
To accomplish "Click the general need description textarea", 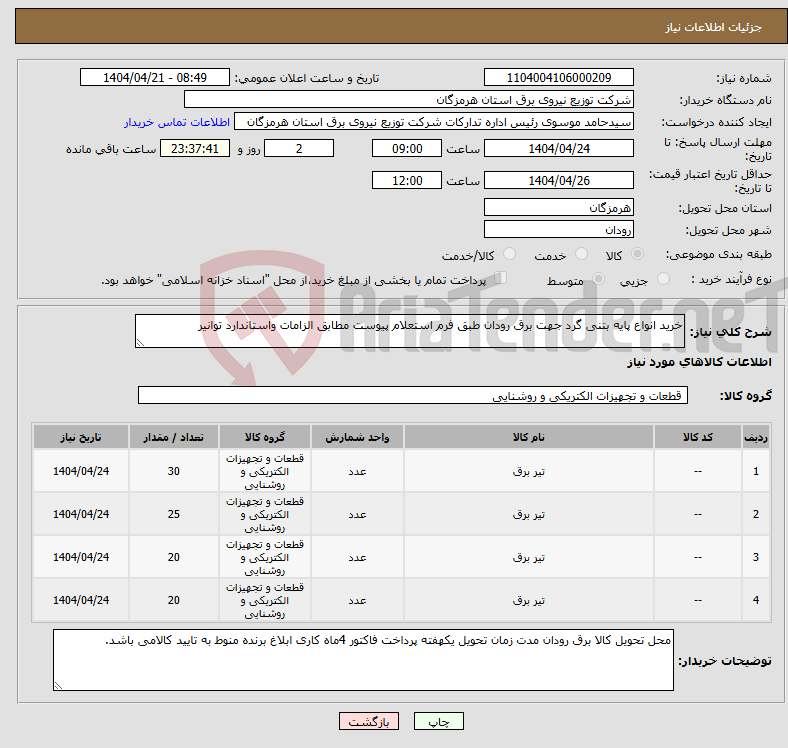I will 410,331.
